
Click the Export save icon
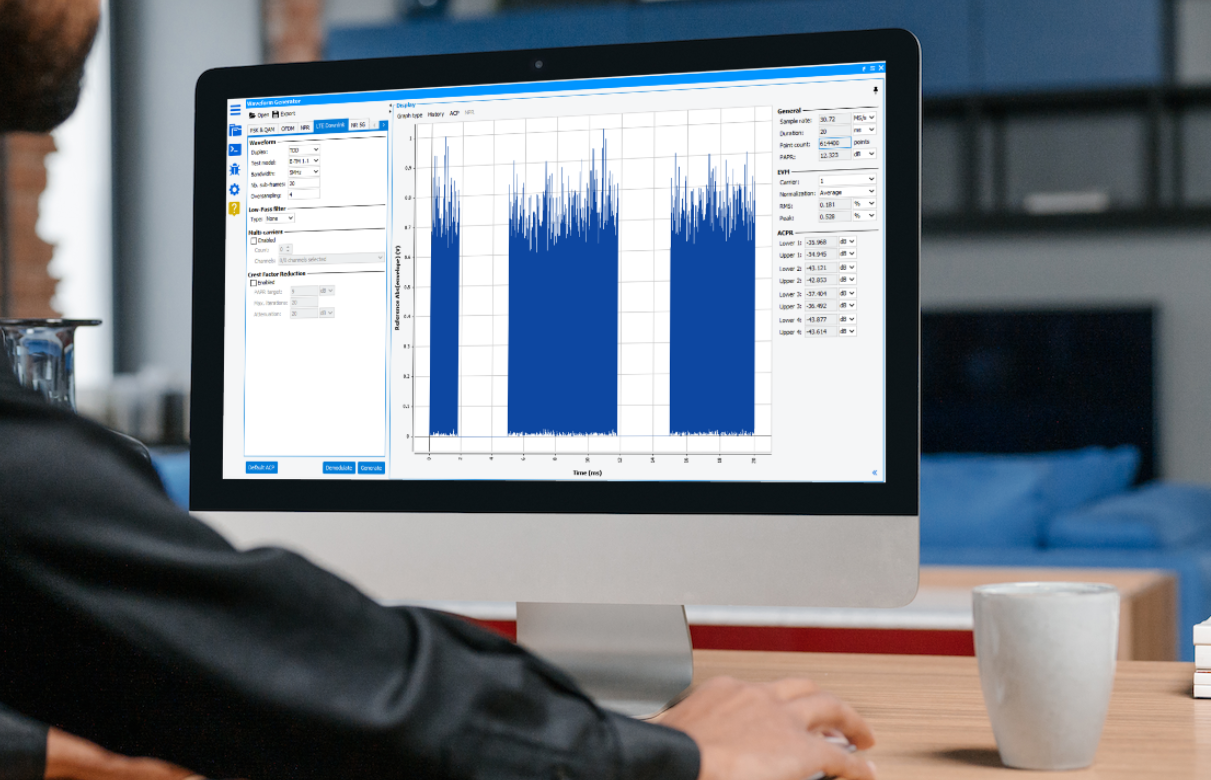pyautogui.click(x=276, y=114)
